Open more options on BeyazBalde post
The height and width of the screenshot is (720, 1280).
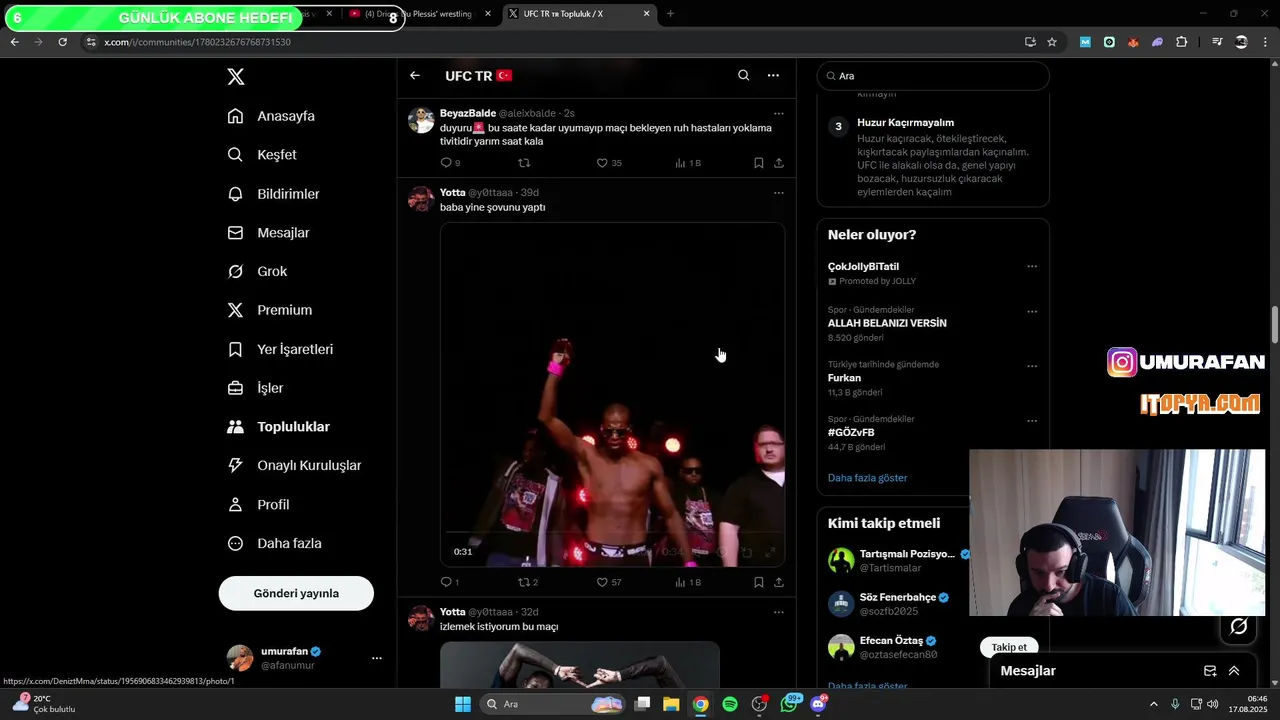coord(779,113)
